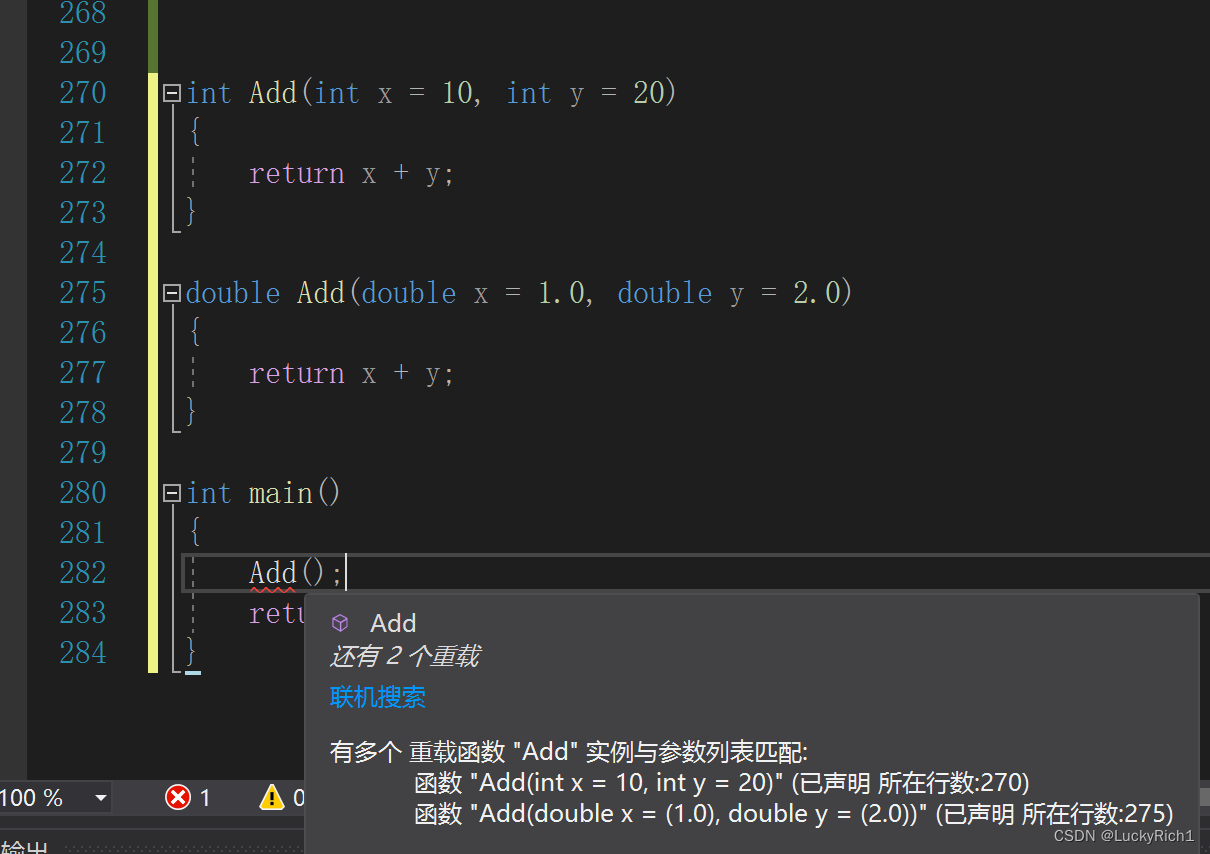
Task: Click the purple Add symbol cube icon in tooltip
Action: pos(341,622)
